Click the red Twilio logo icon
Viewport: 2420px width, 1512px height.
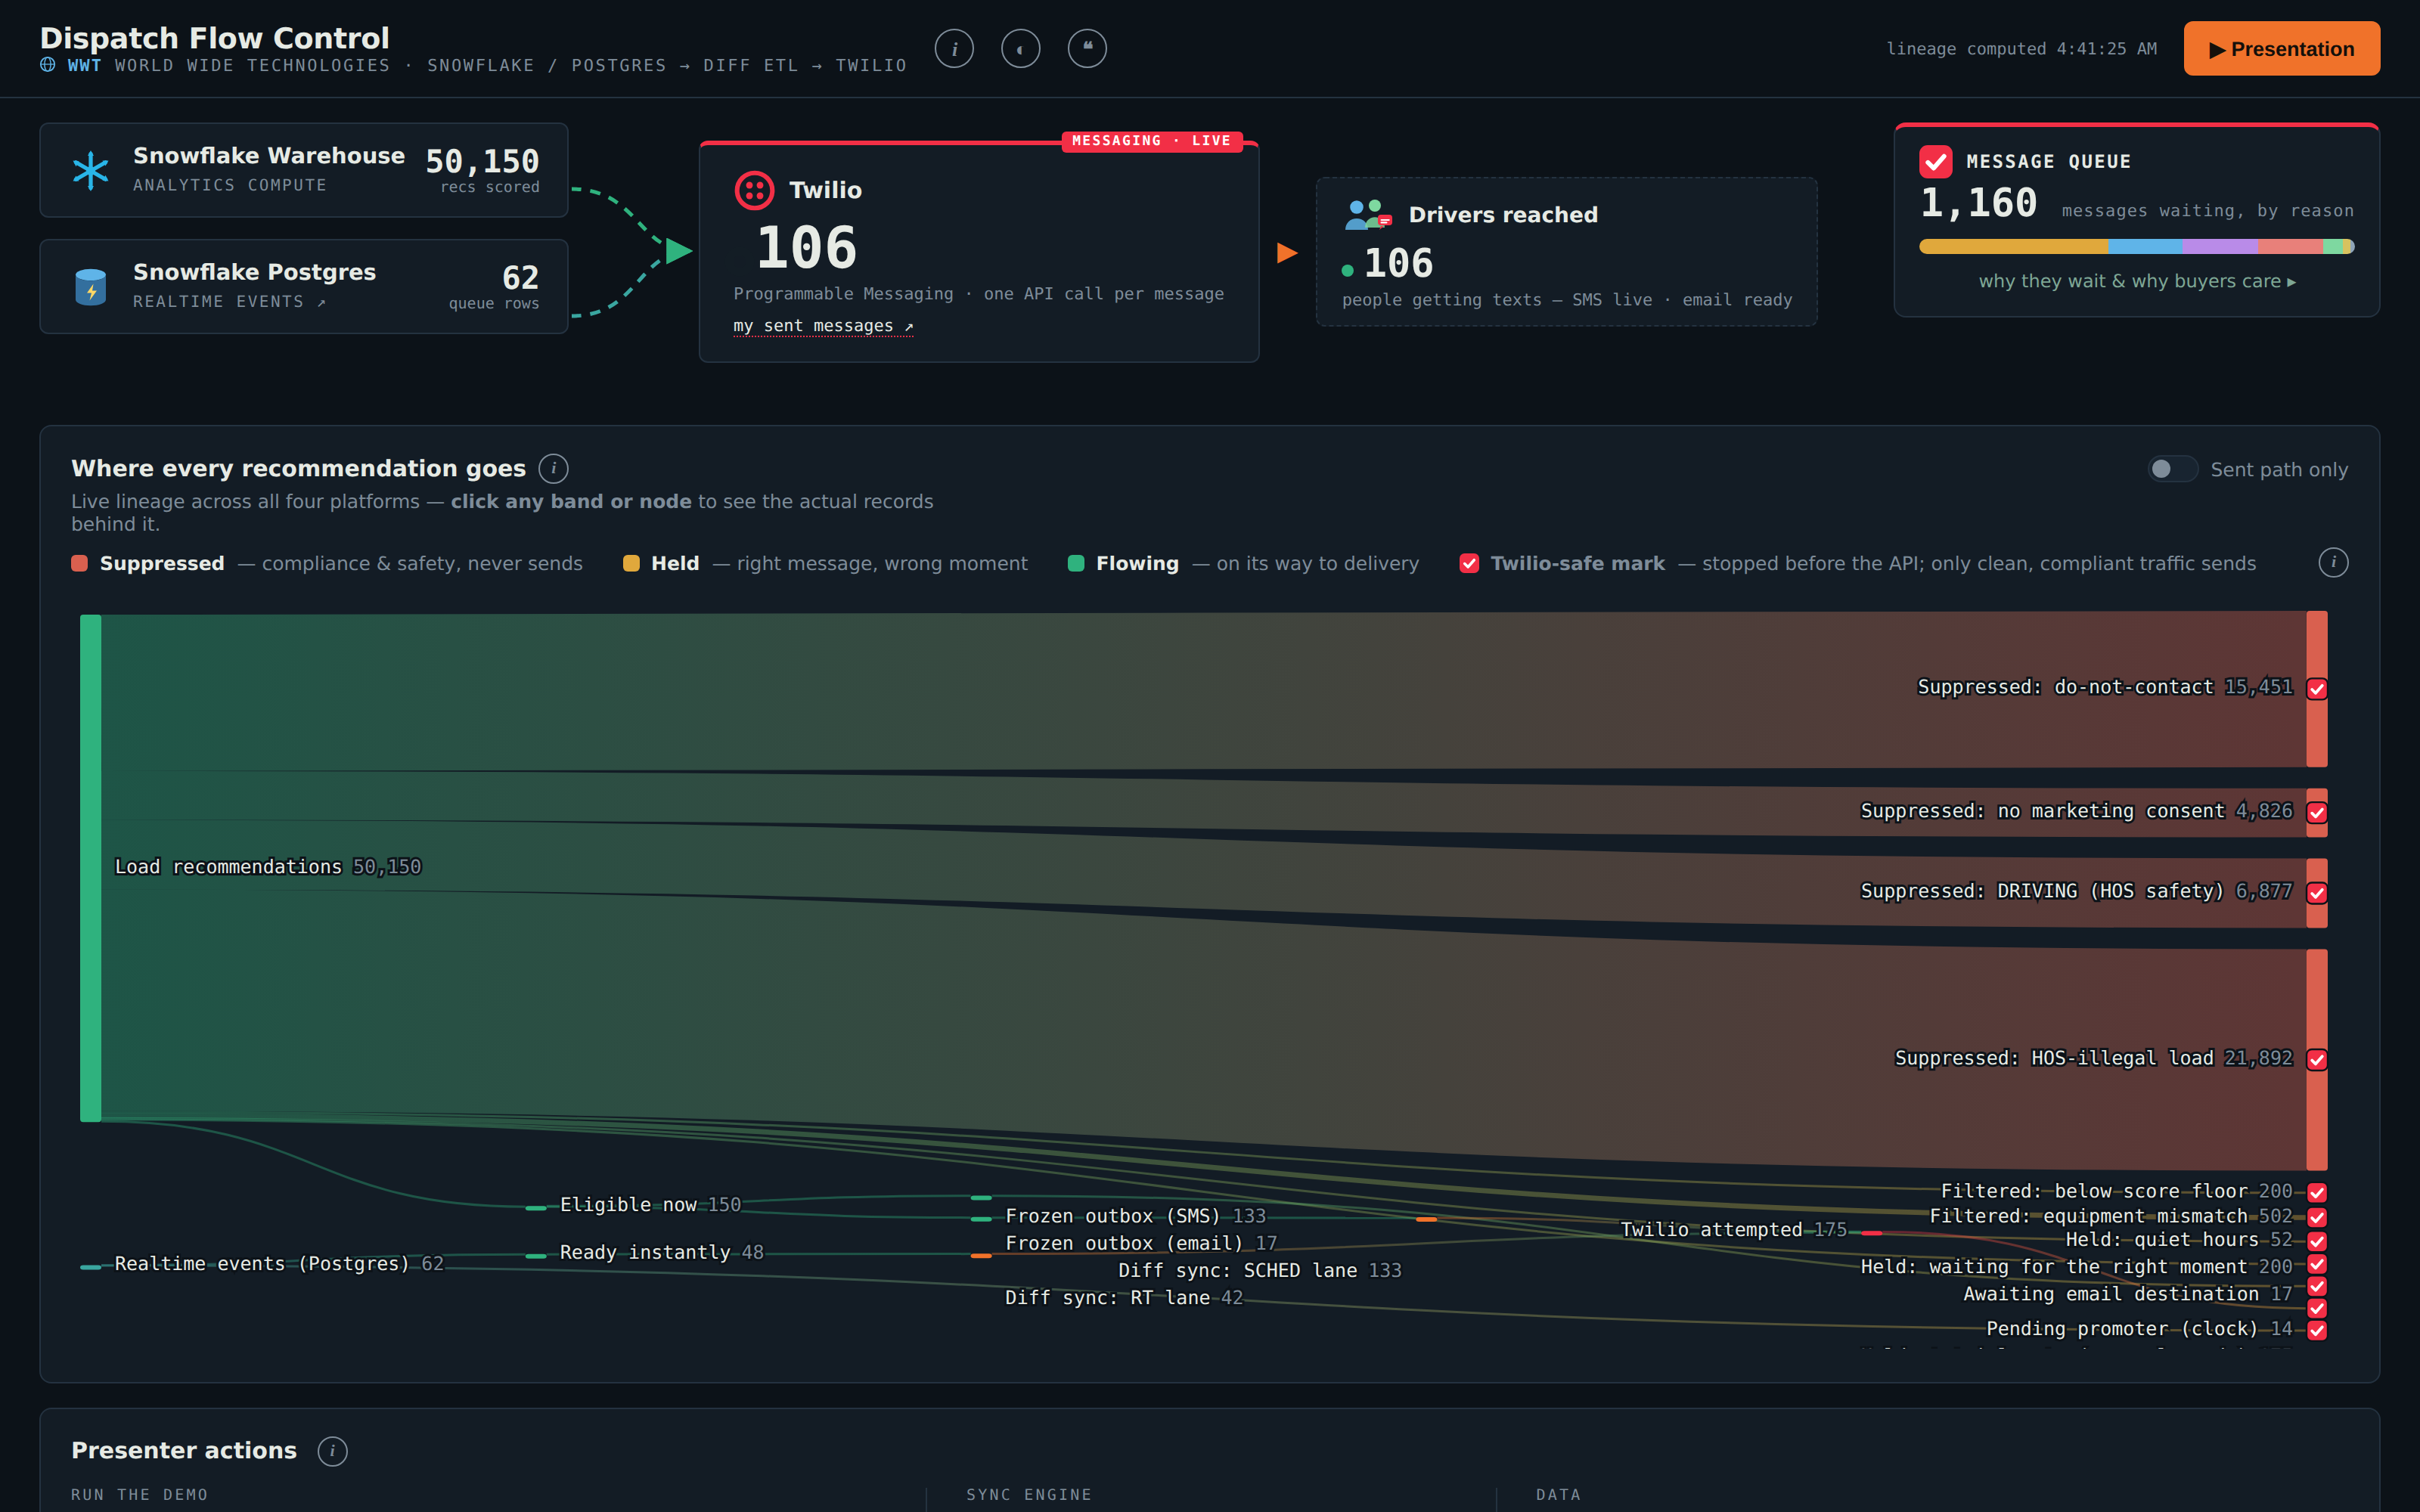[x=754, y=190]
